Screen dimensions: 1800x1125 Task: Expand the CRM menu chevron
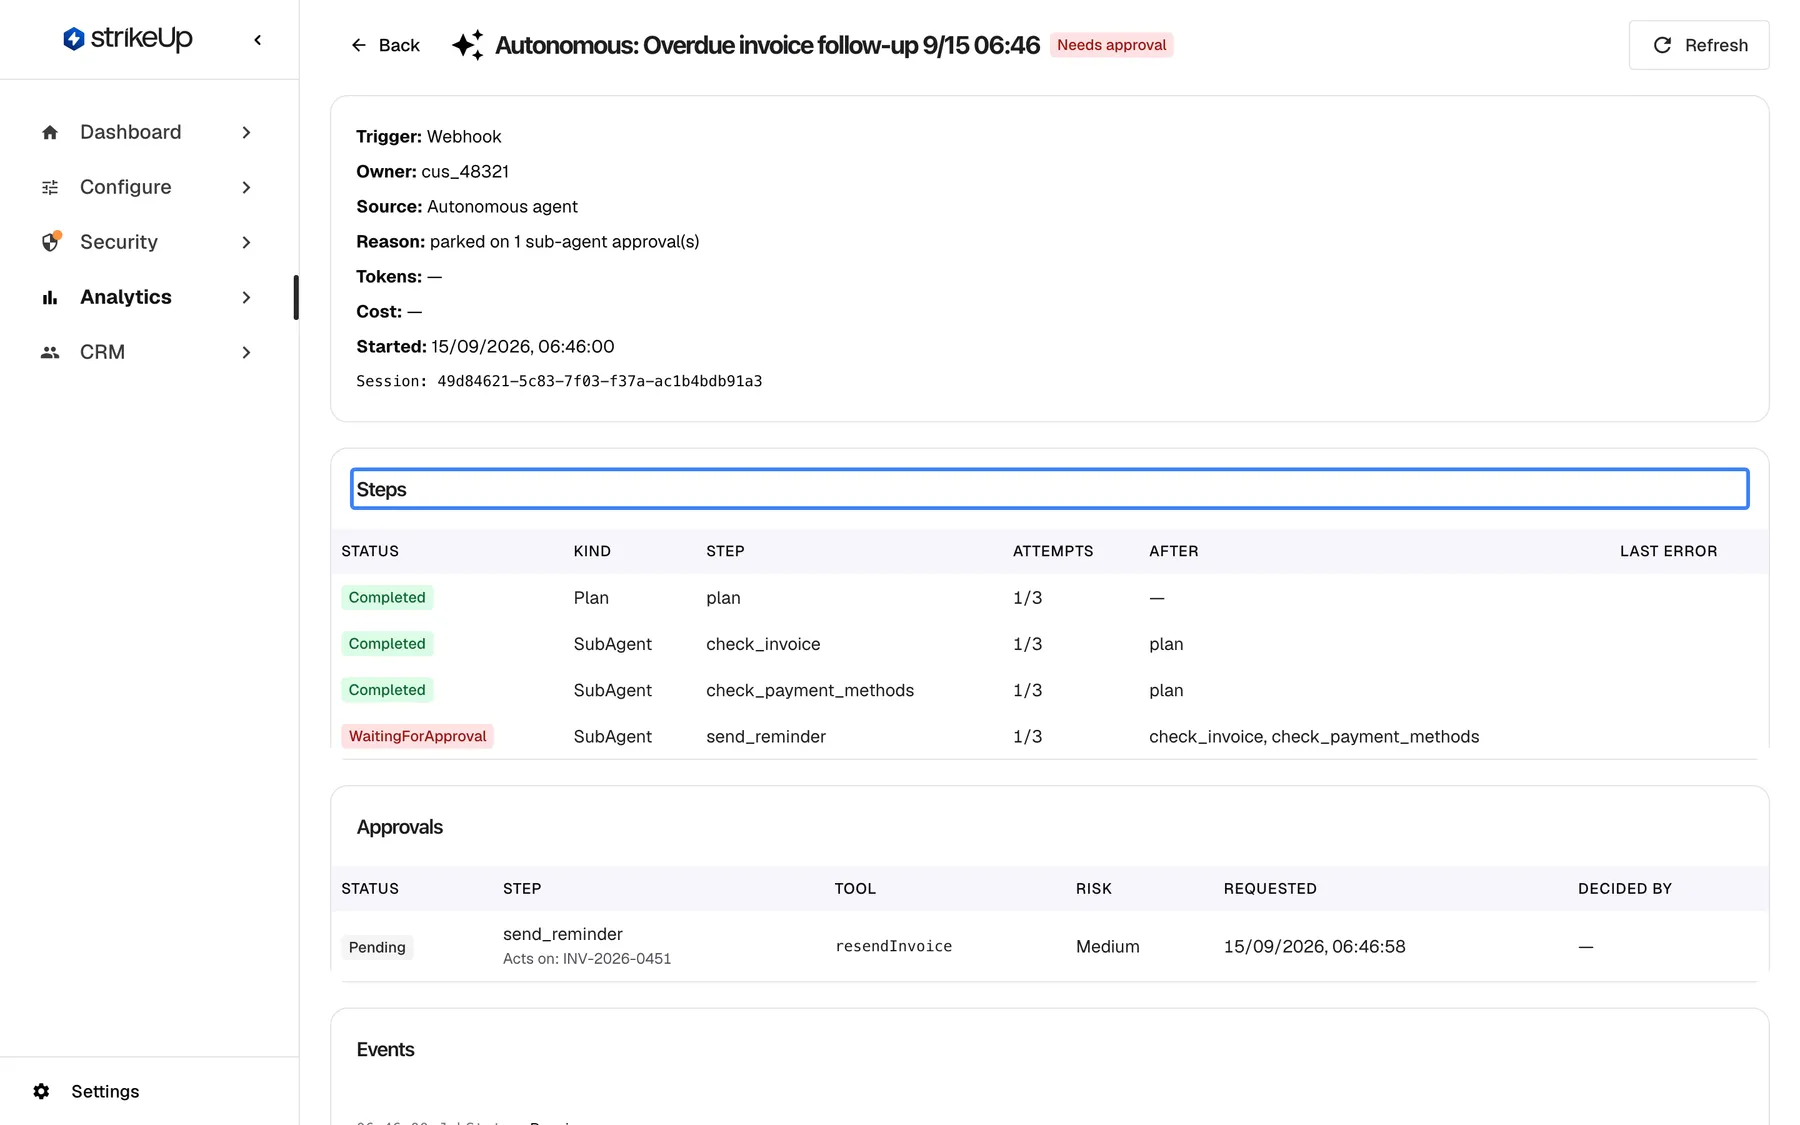pyautogui.click(x=246, y=352)
